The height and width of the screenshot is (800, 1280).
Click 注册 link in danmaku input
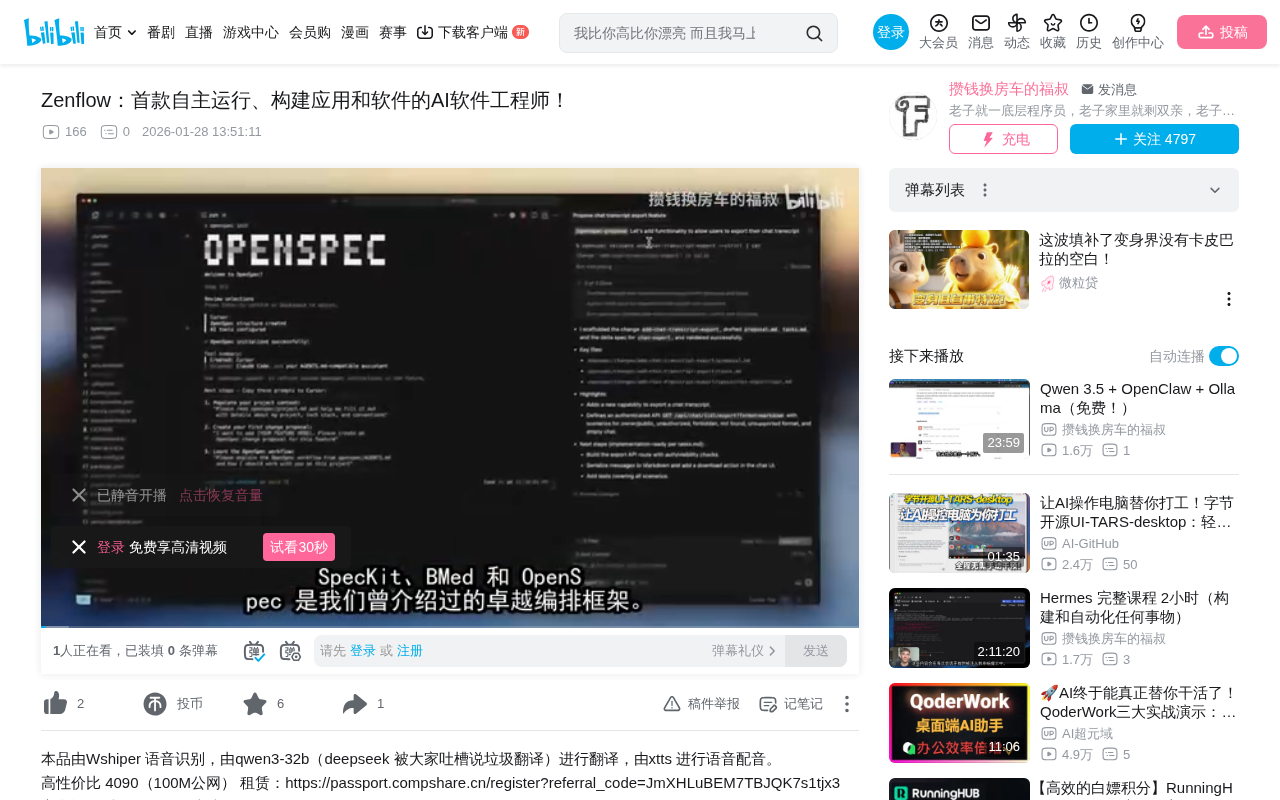pyautogui.click(x=410, y=651)
